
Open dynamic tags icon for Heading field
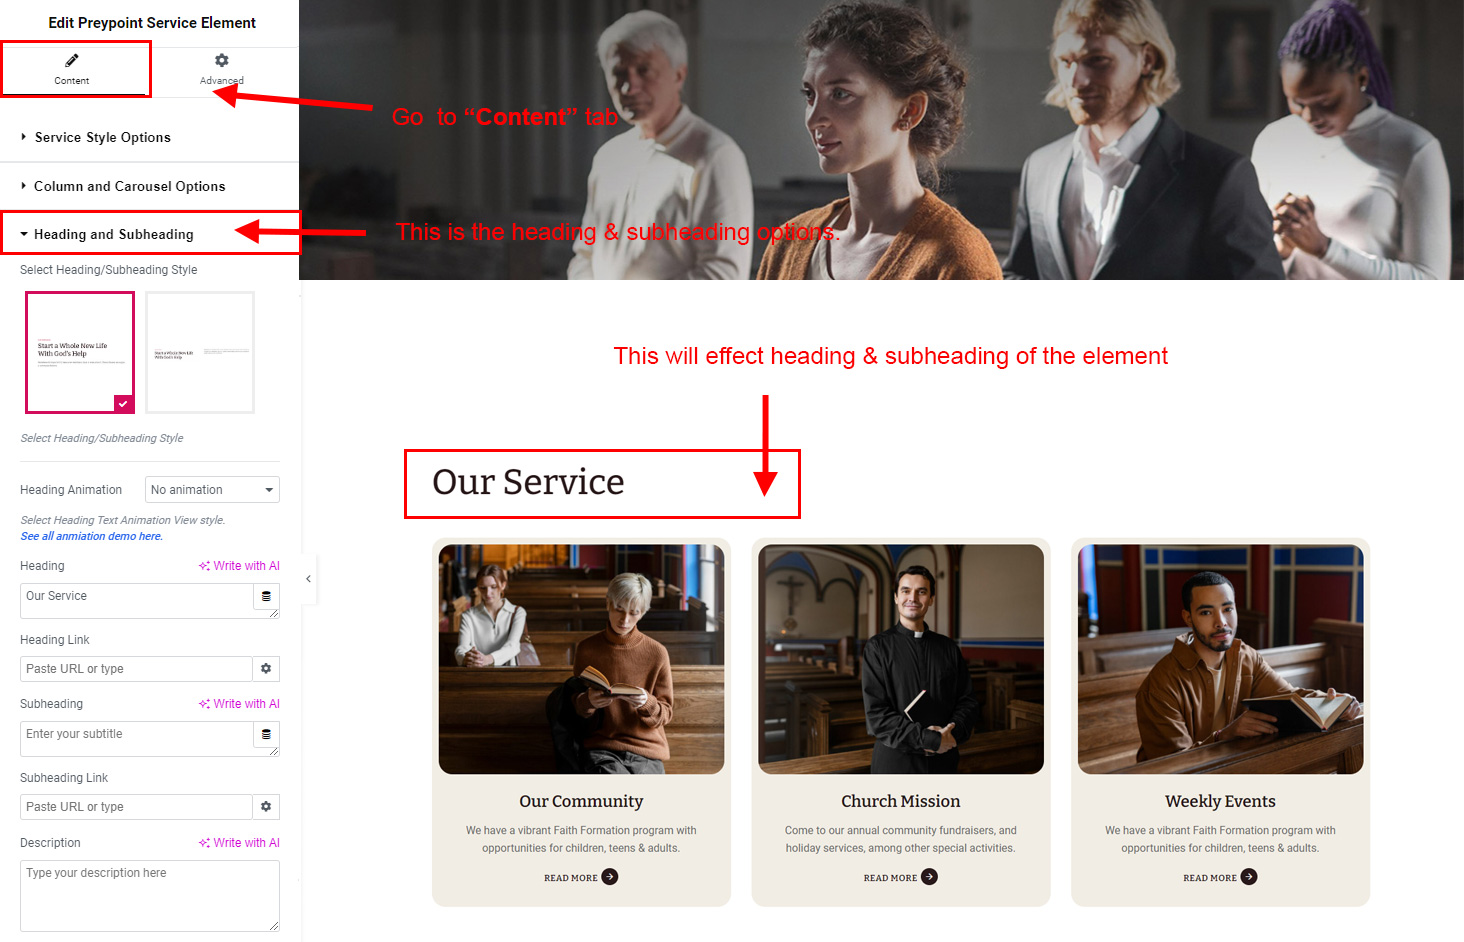pyautogui.click(x=266, y=596)
